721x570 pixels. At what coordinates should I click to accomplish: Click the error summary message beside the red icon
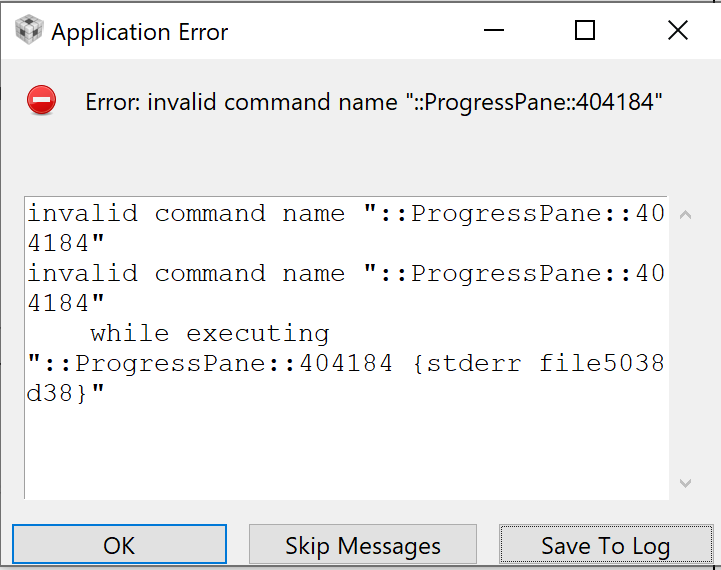[374, 102]
